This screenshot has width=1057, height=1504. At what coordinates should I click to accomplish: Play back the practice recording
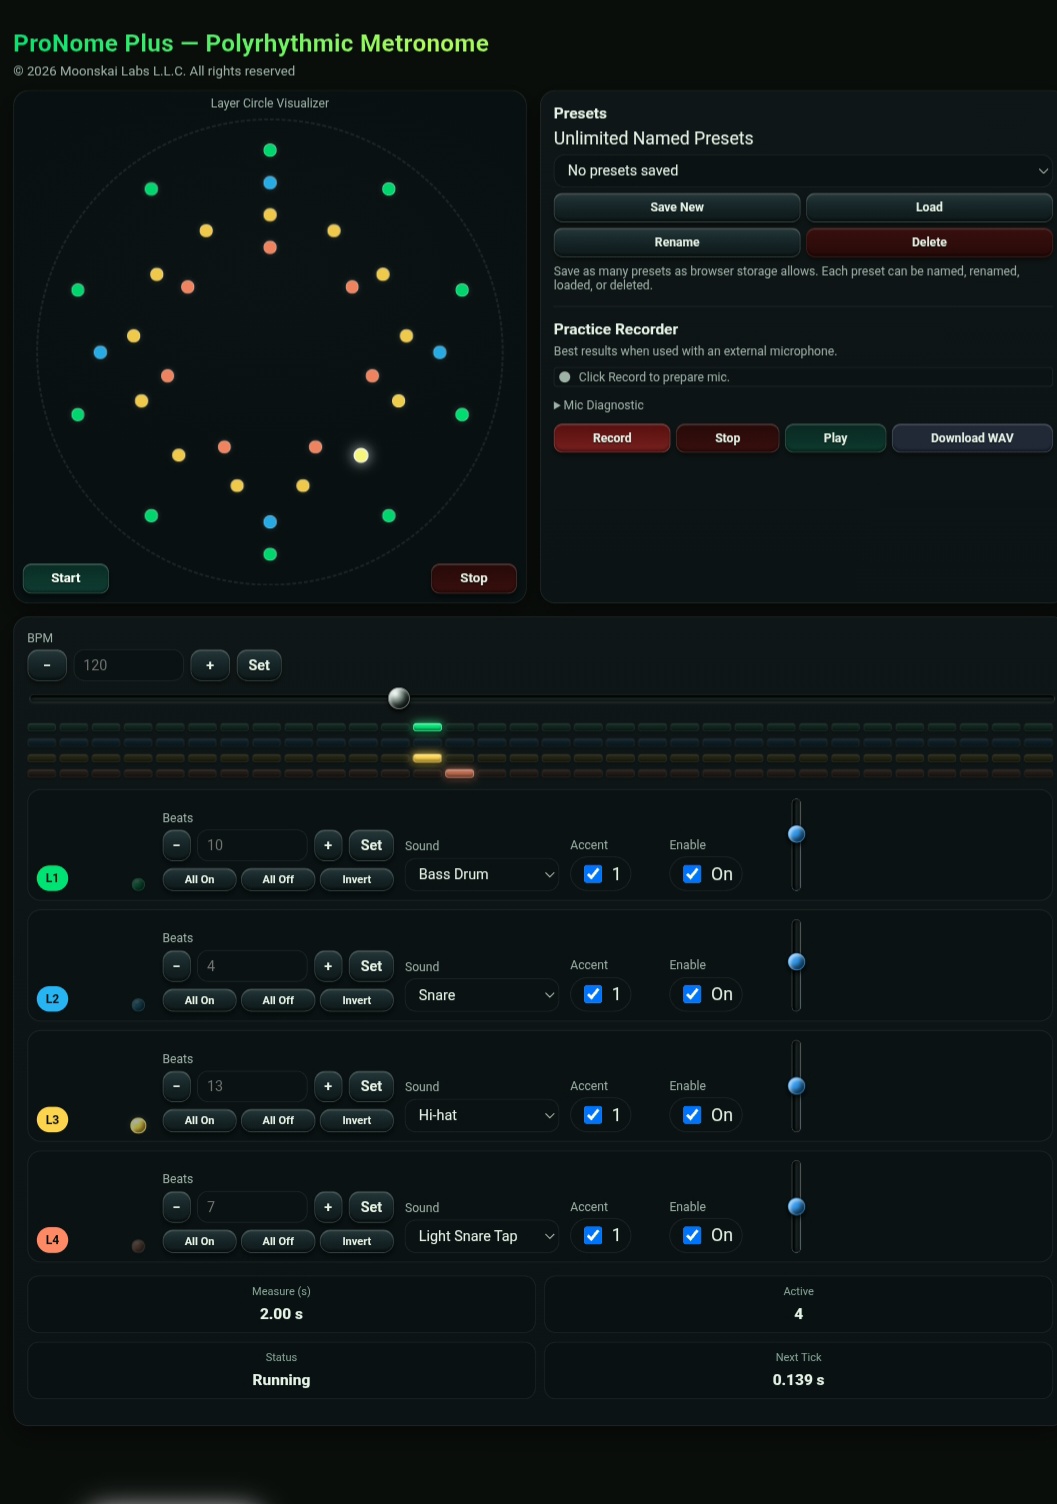coord(836,438)
